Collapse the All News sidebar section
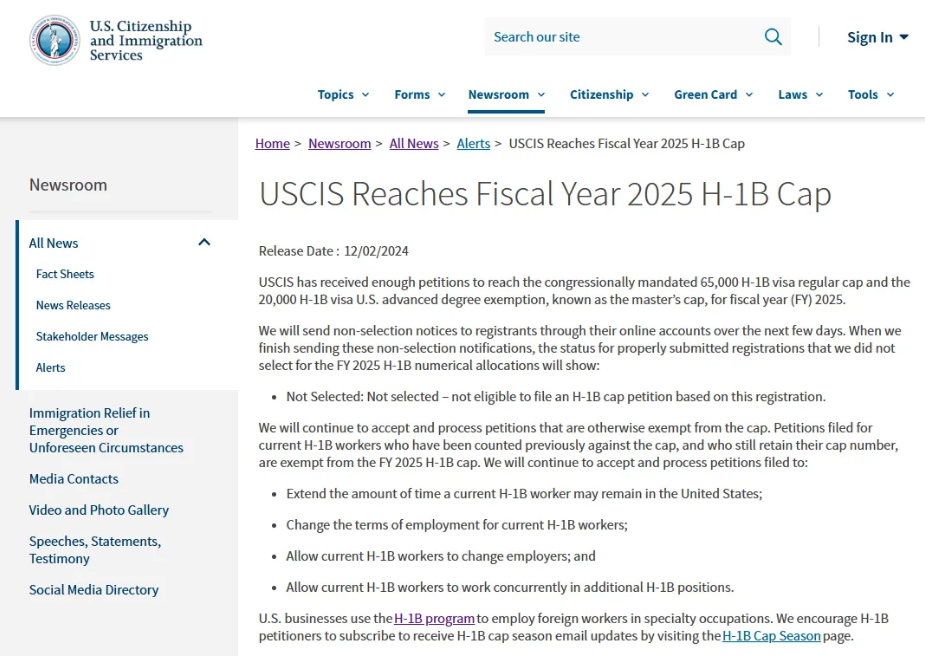Image resolution: width=925 pixels, height=659 pixels. (x=205, y=242)
